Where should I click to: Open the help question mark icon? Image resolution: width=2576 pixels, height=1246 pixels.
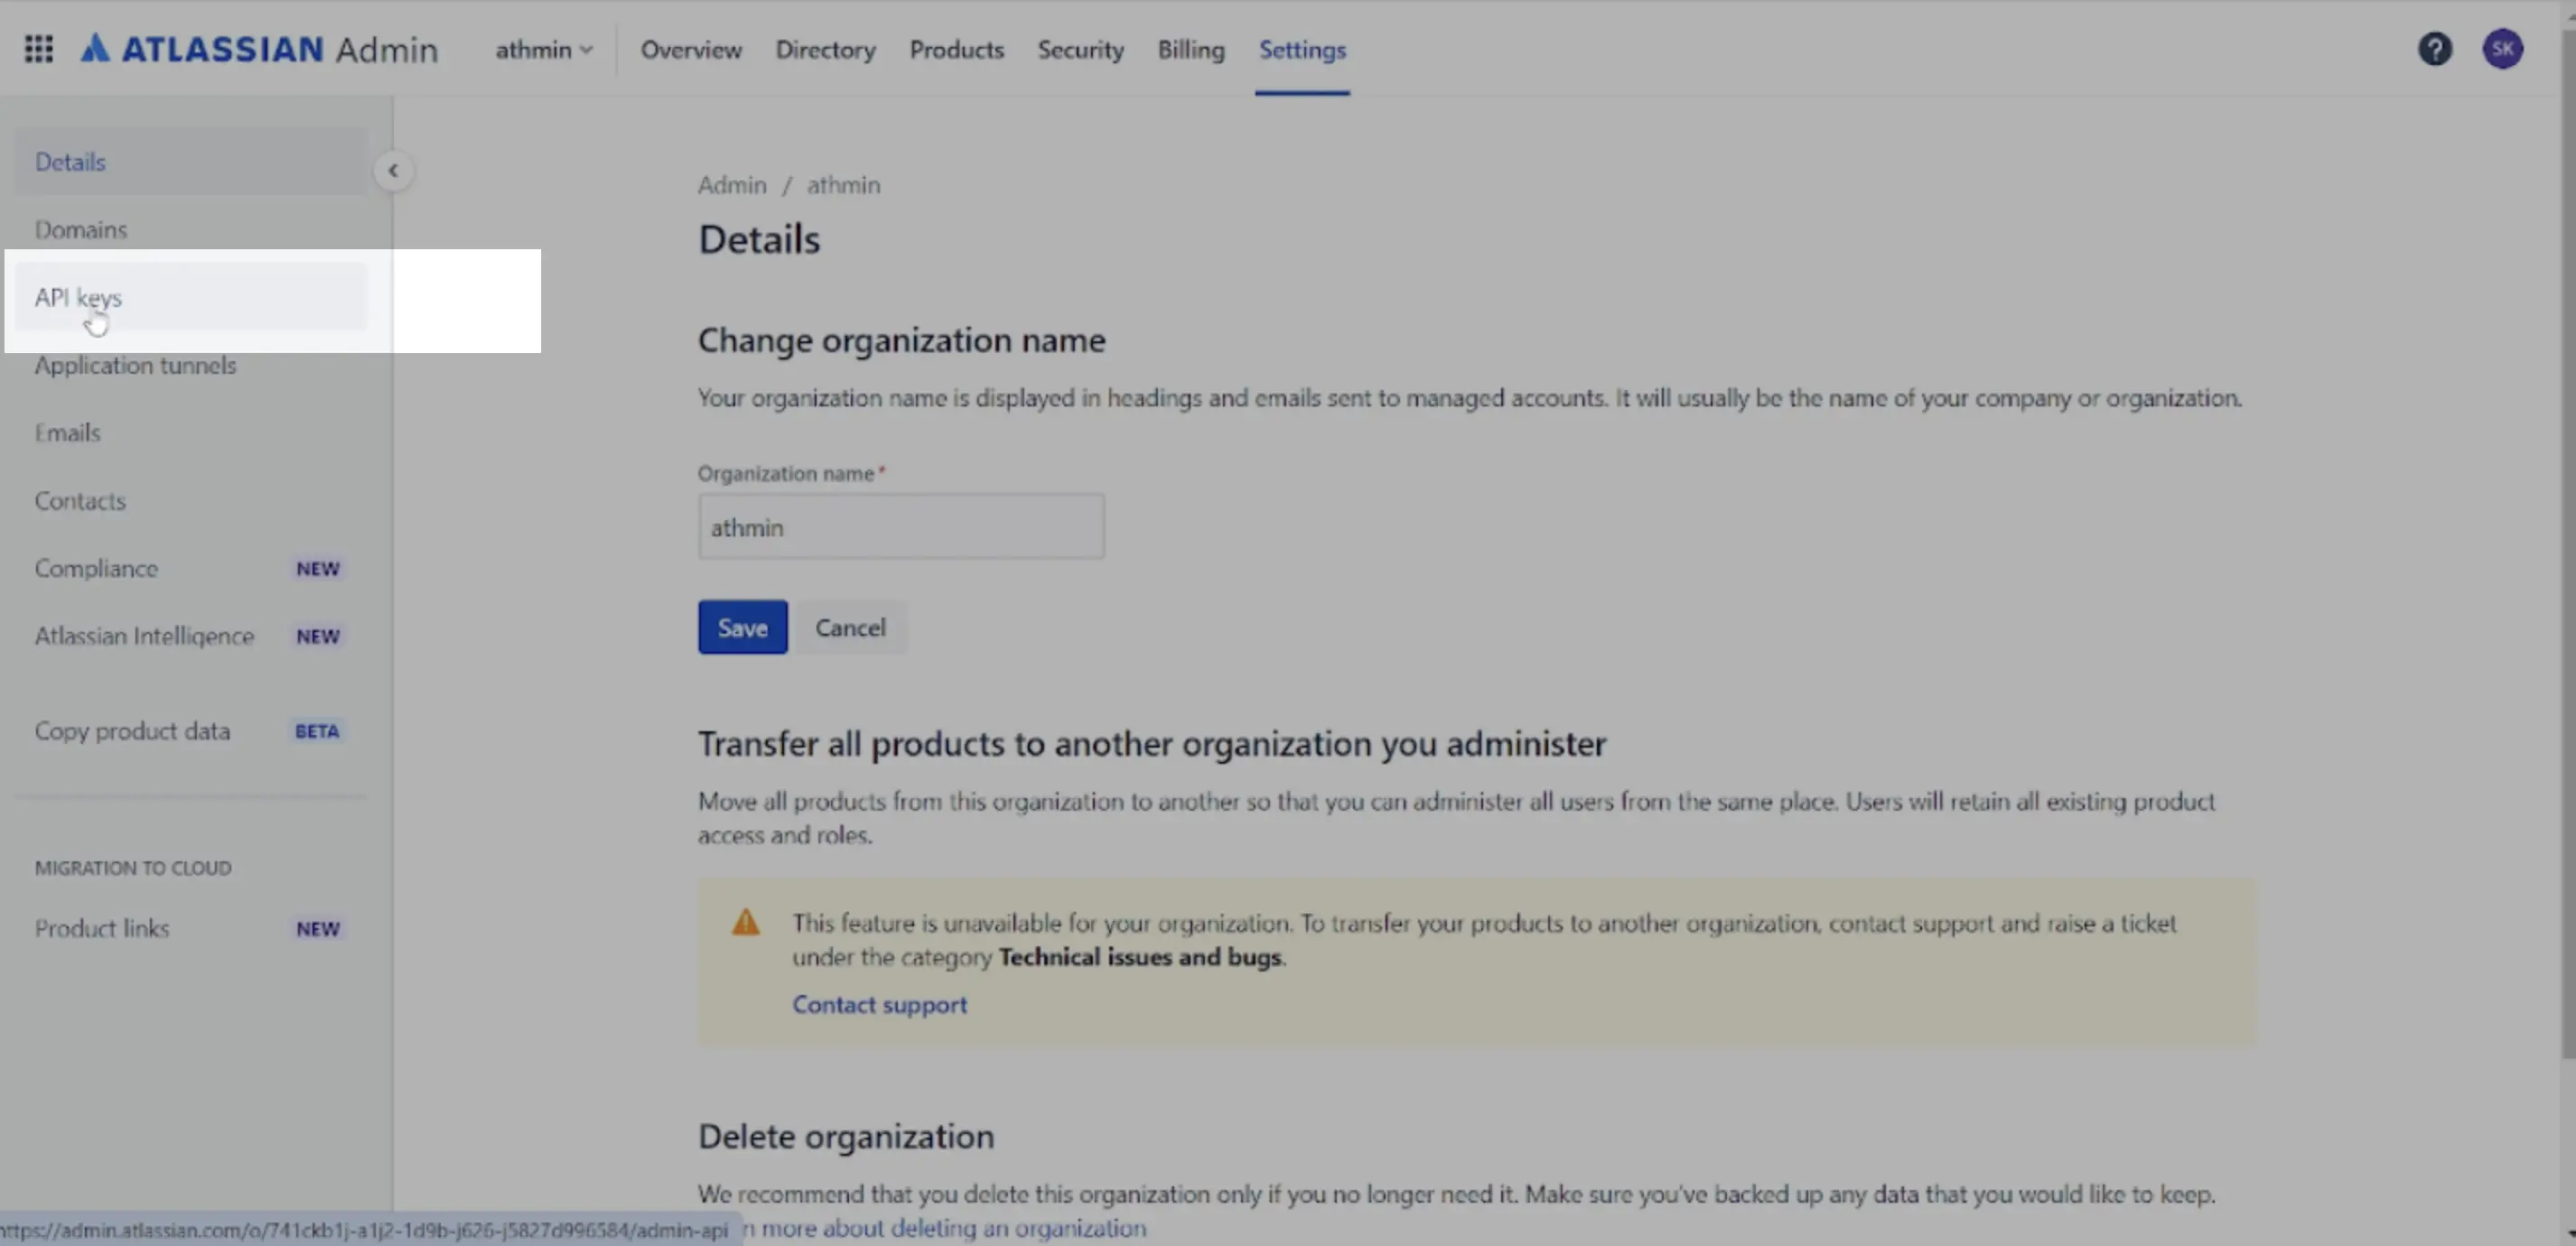(2434, 49)
